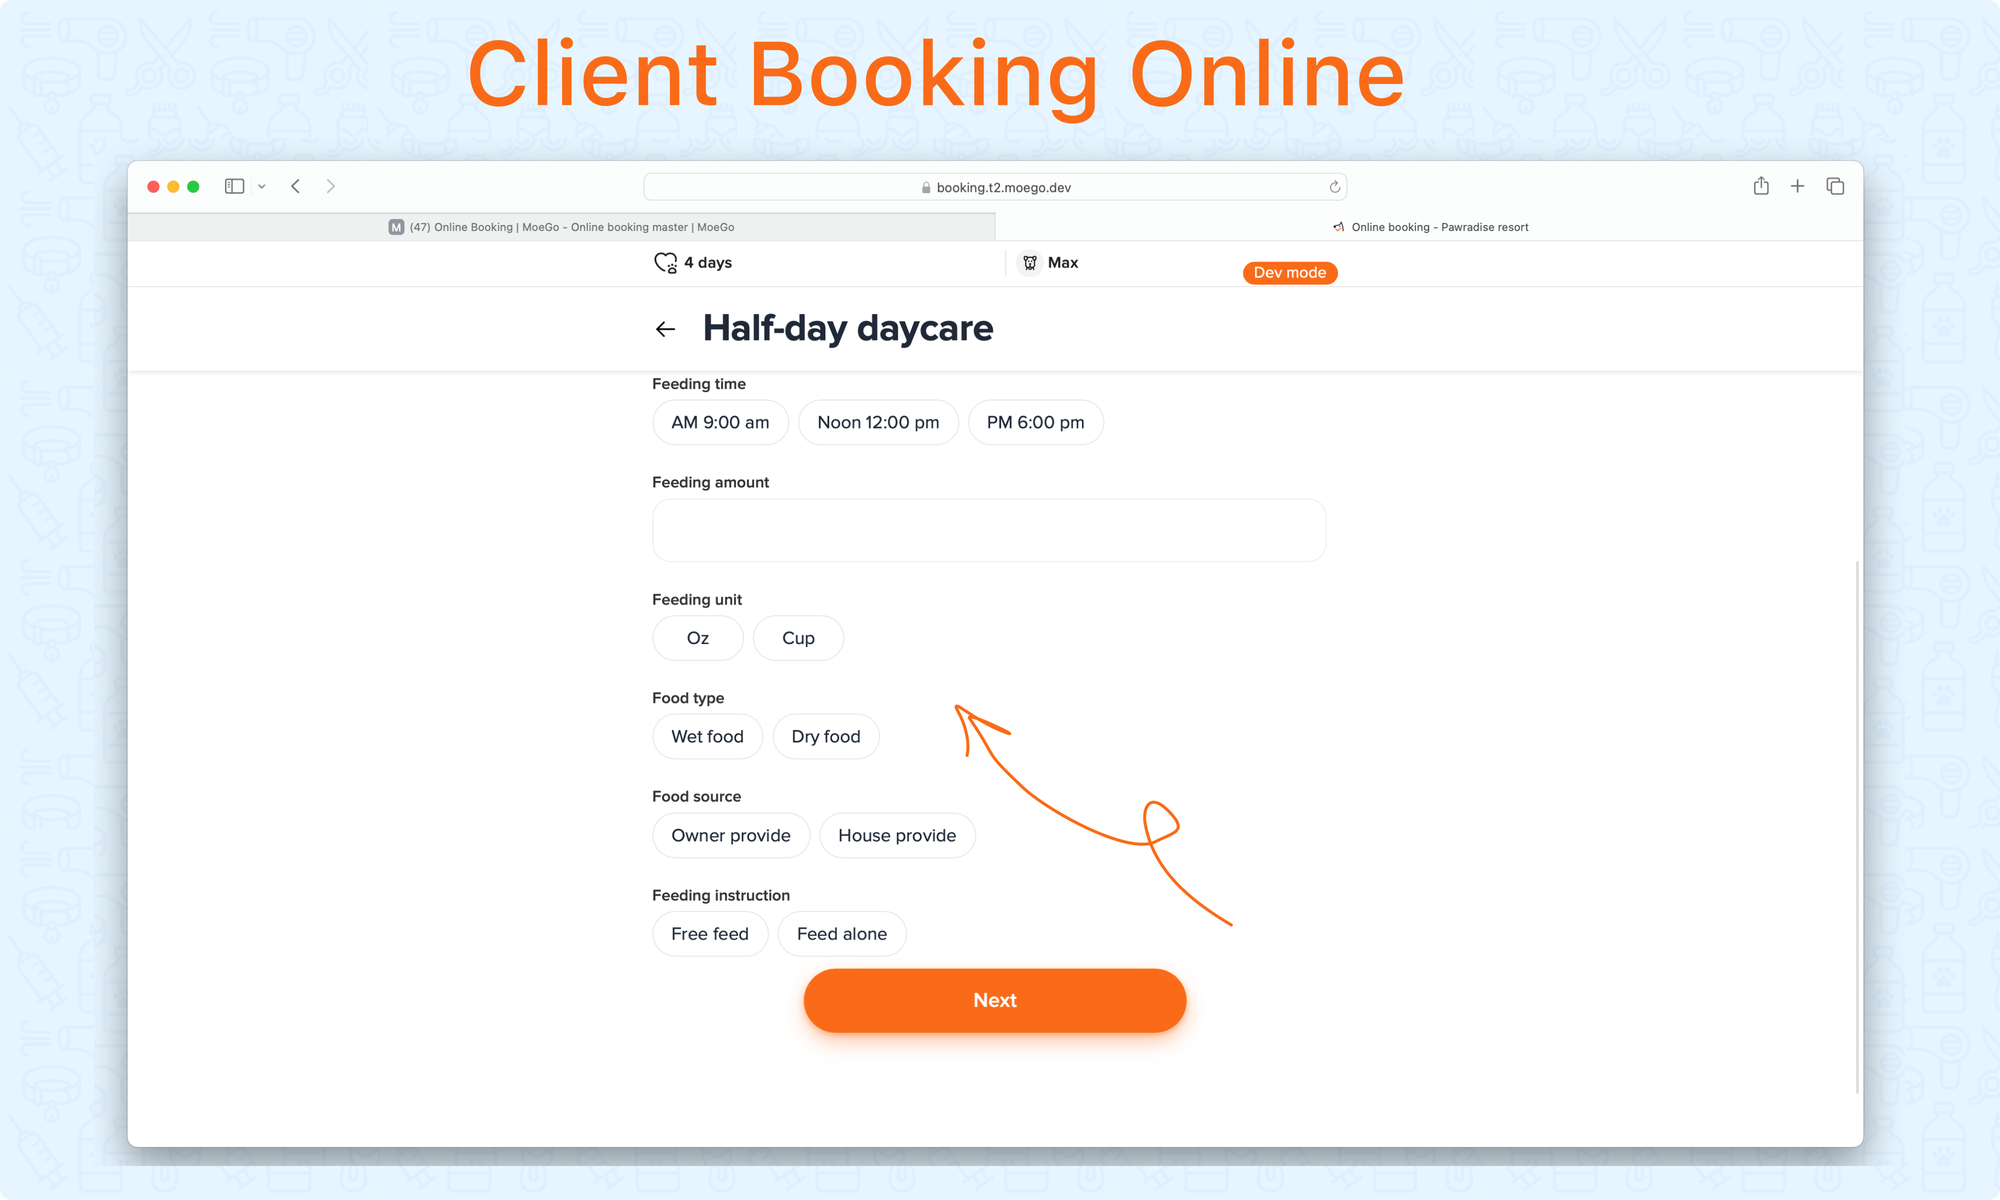
Task: Click the Safari sidebar toggle icon
Action: (x=235, y=186)
